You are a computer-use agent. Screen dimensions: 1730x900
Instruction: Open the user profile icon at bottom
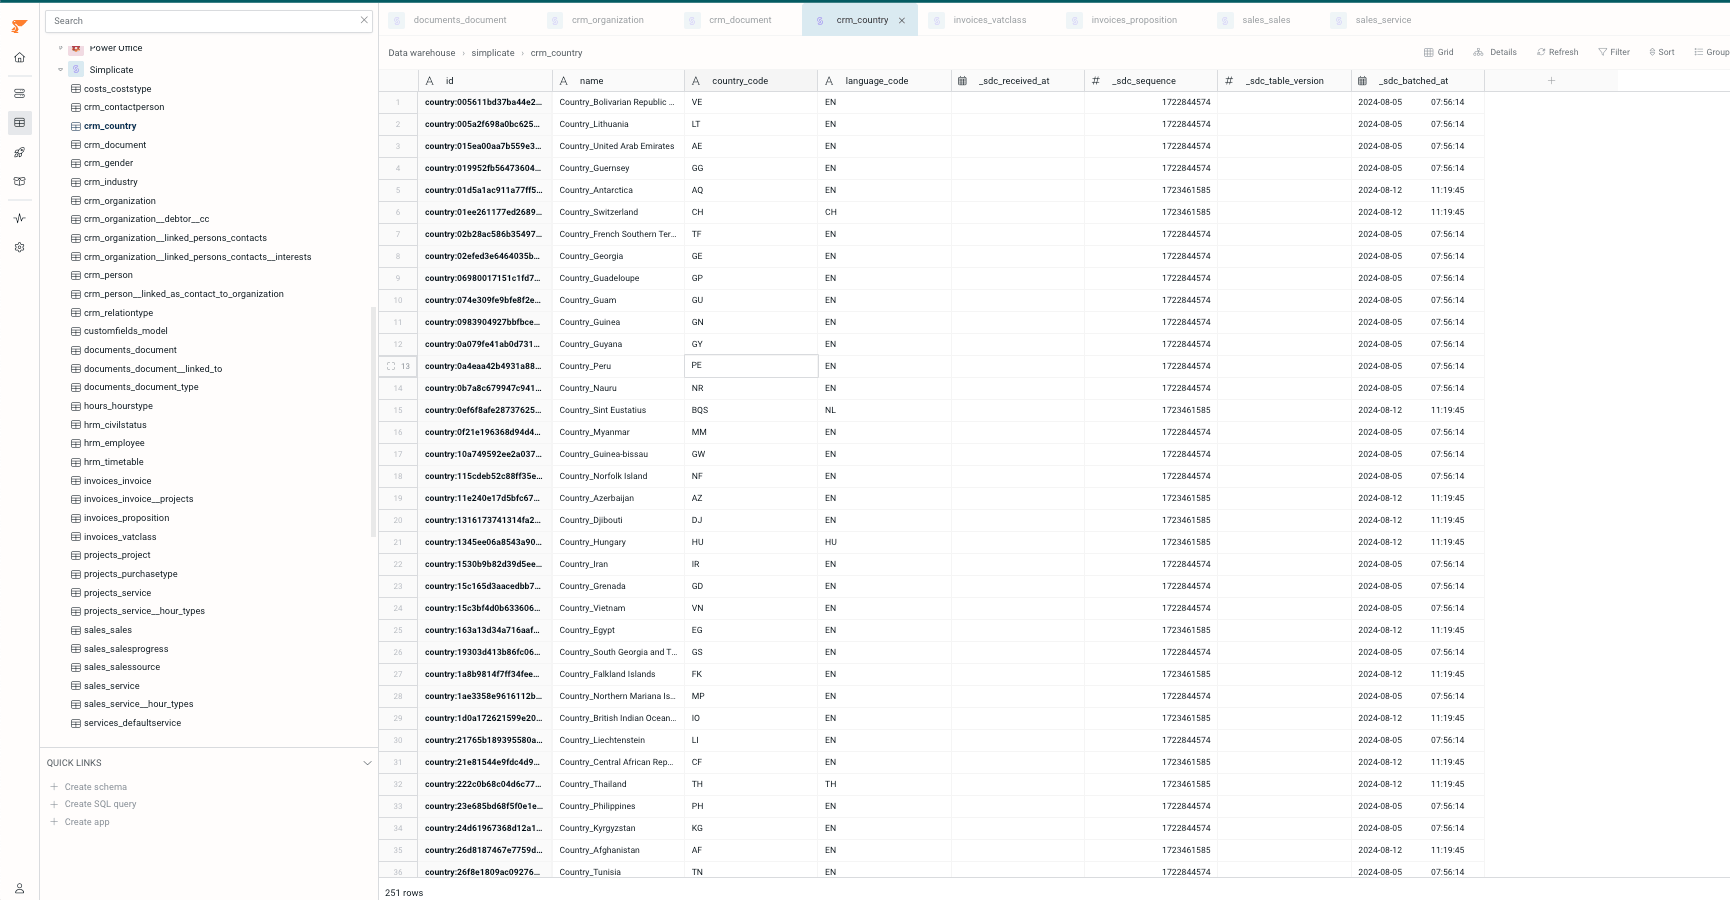click(x=19, y=888)
